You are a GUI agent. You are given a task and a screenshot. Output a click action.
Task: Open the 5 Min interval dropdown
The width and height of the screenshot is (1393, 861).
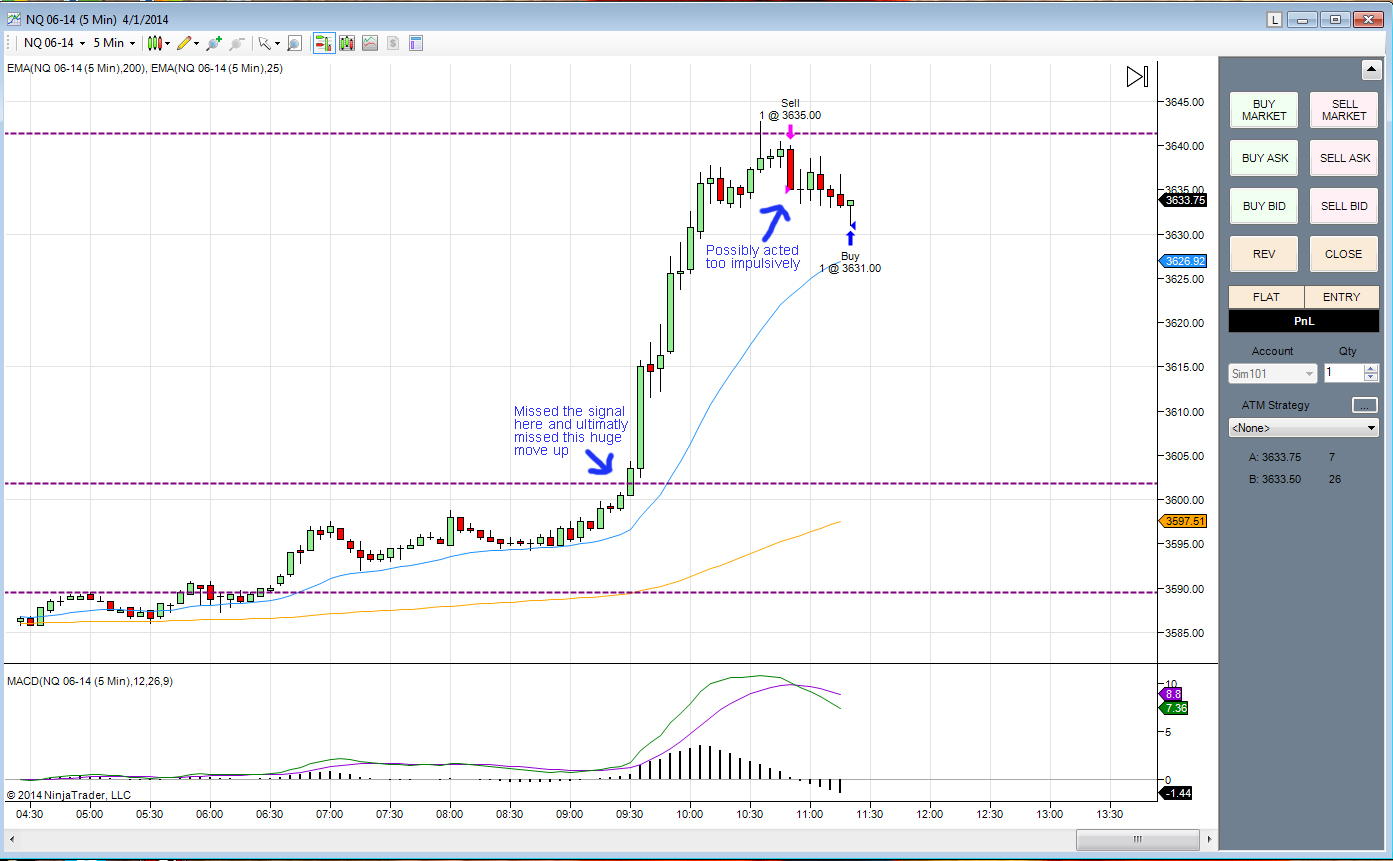[x=114, y=43]
